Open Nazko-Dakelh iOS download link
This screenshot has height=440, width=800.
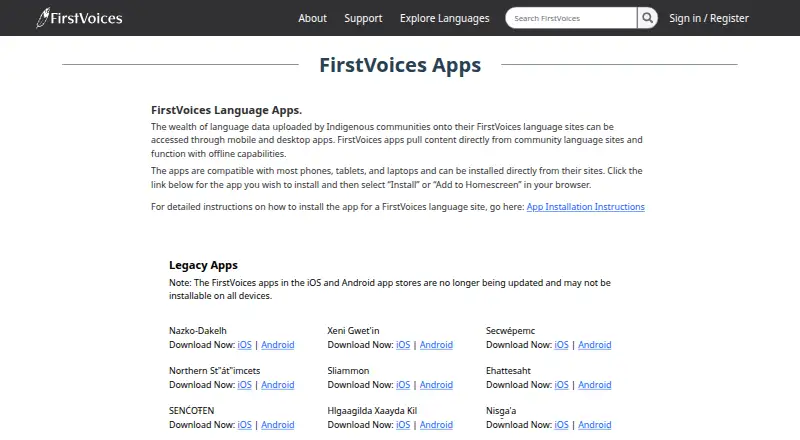point(244,345)
